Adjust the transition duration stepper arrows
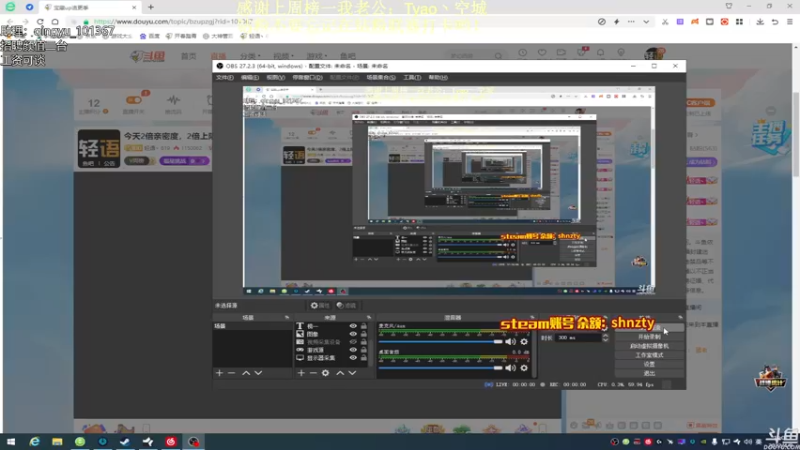The height and width of the screenshot is (450, 800). (605, 338)
